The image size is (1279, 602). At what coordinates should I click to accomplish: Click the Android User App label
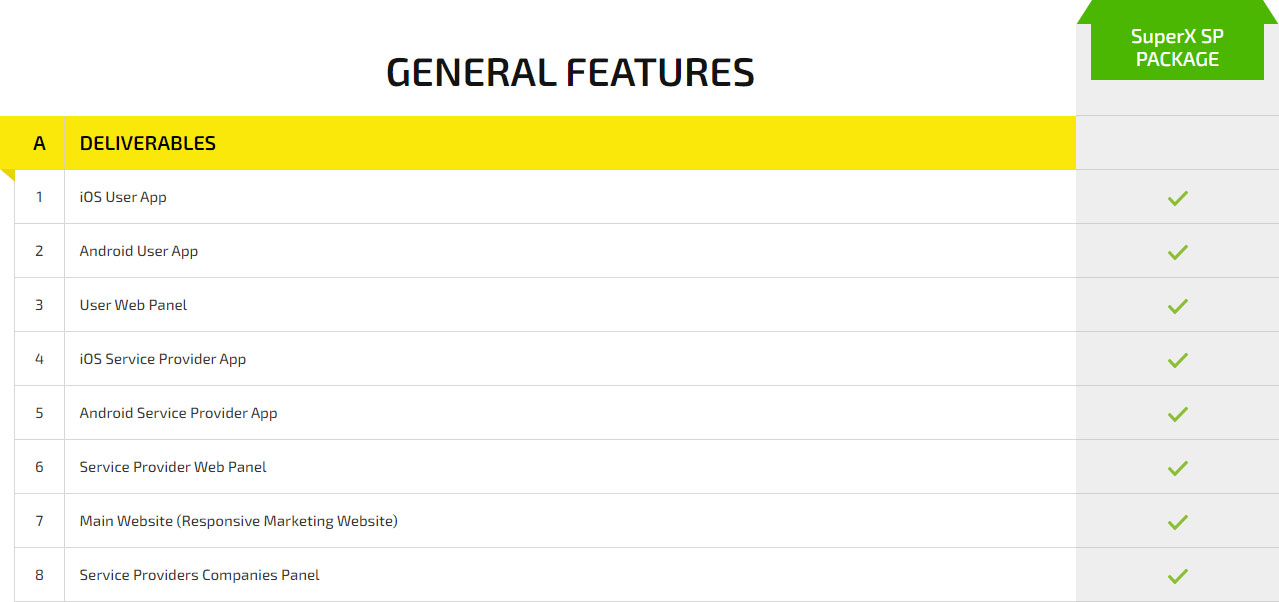click(x=139, y=251)
